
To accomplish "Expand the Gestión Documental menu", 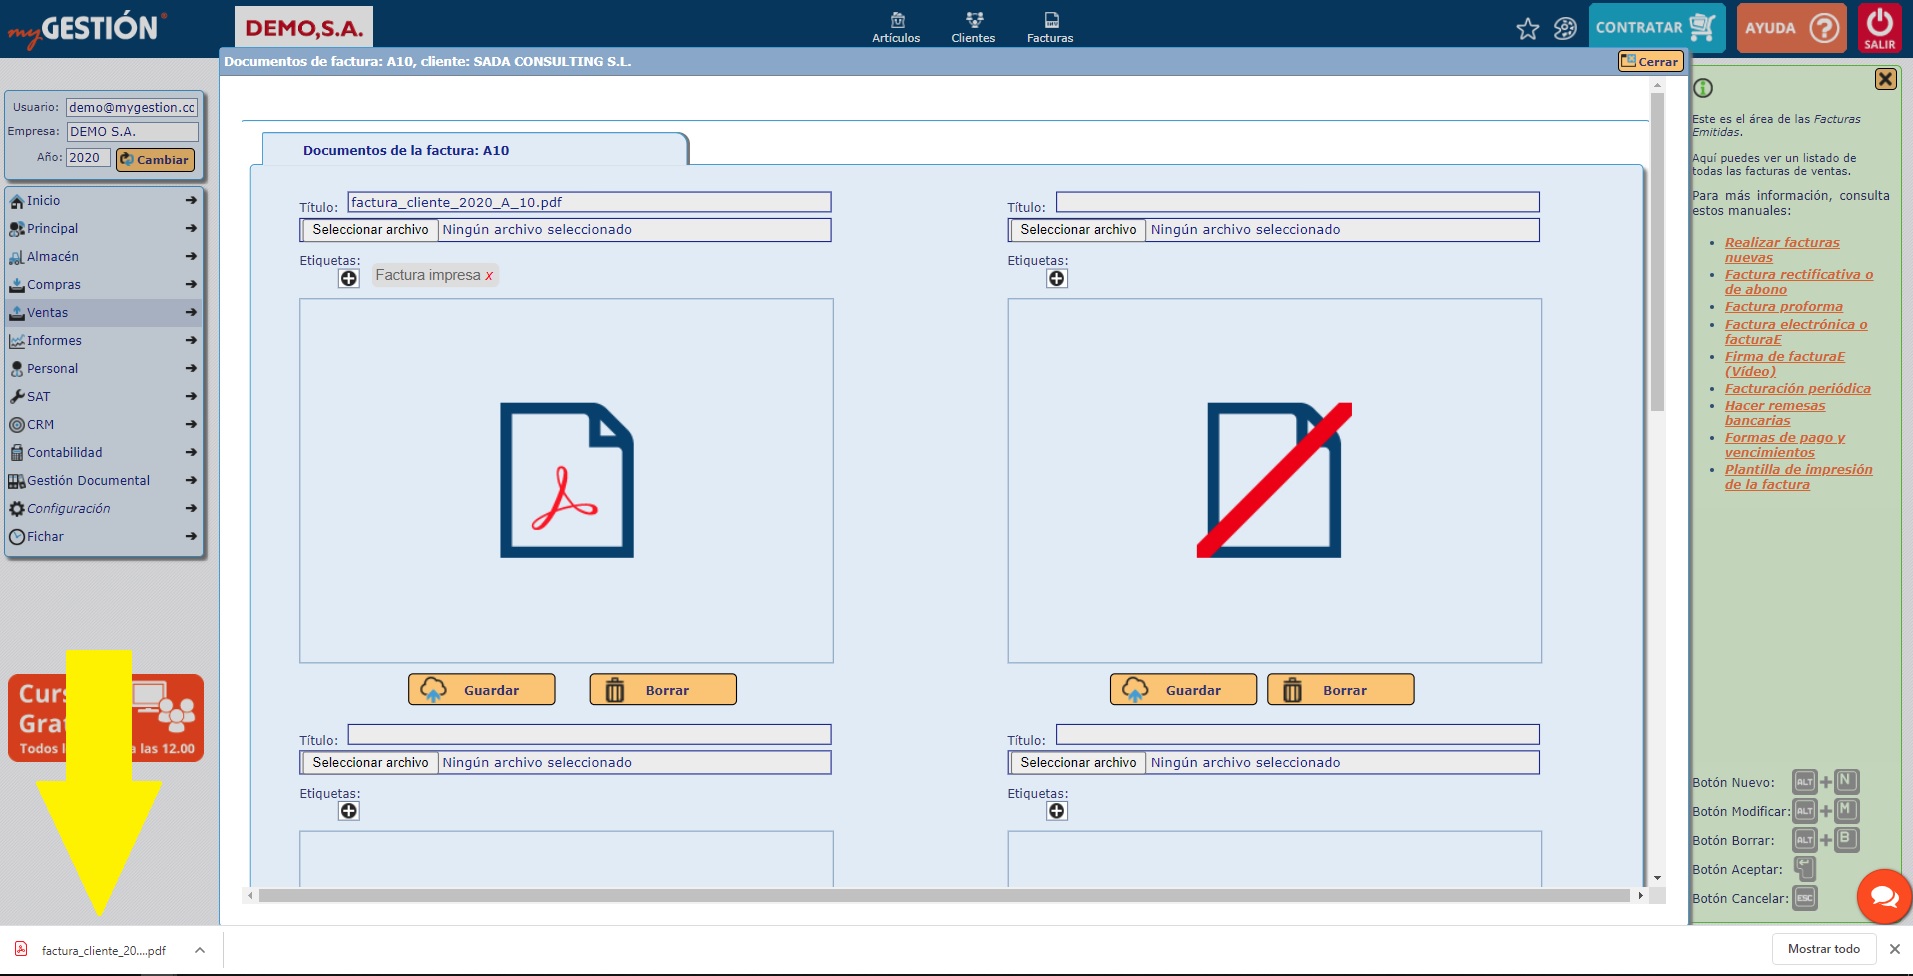I will tap(190, 481).
